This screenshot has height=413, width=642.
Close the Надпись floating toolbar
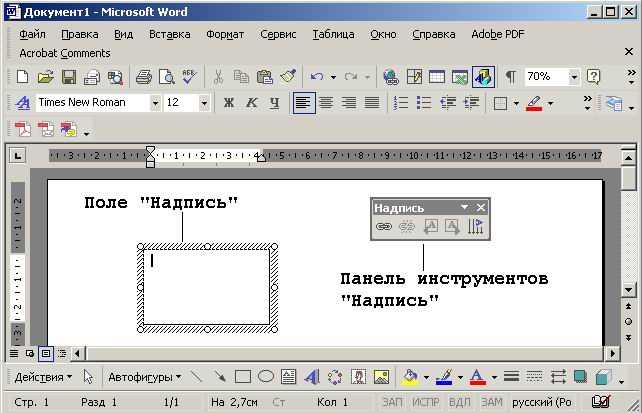coord(481,208)
